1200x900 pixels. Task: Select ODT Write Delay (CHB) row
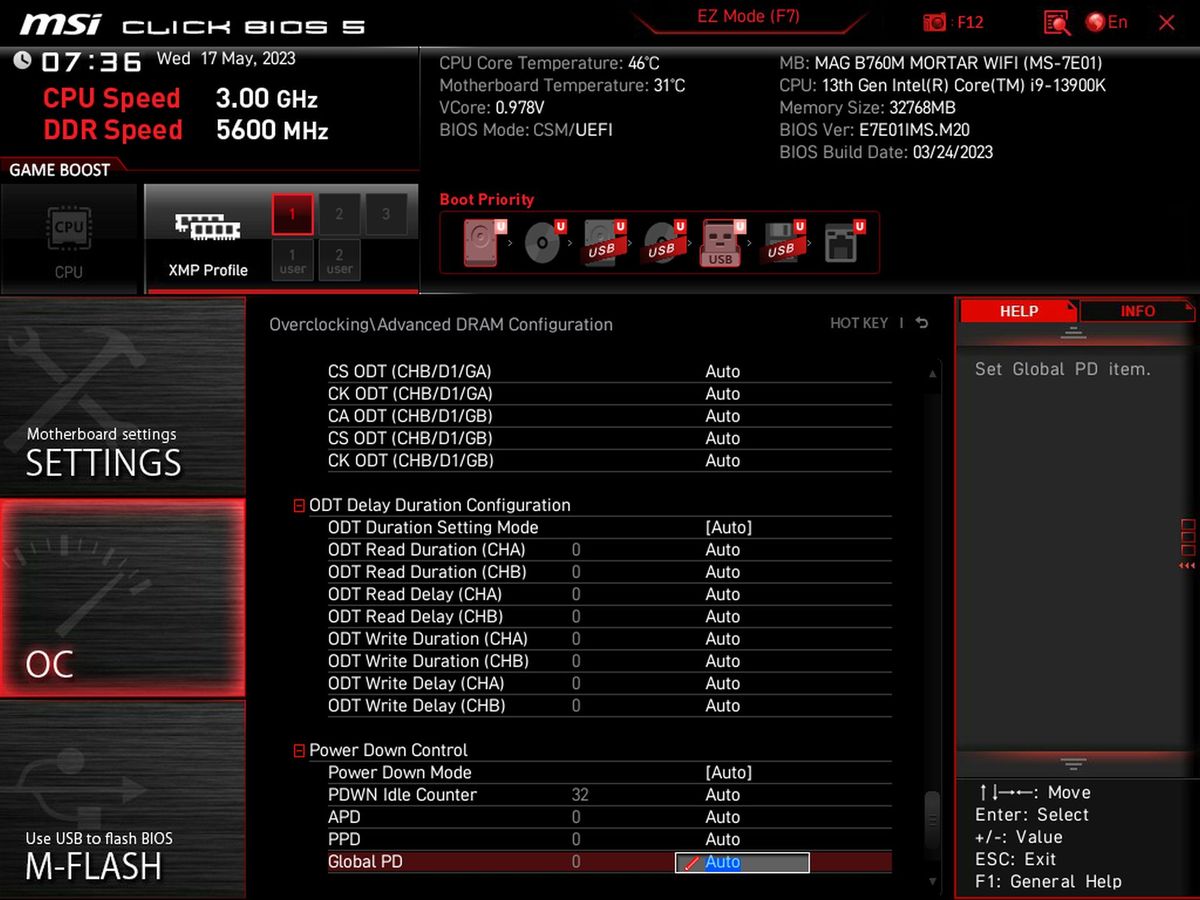[x=609, y=706]
